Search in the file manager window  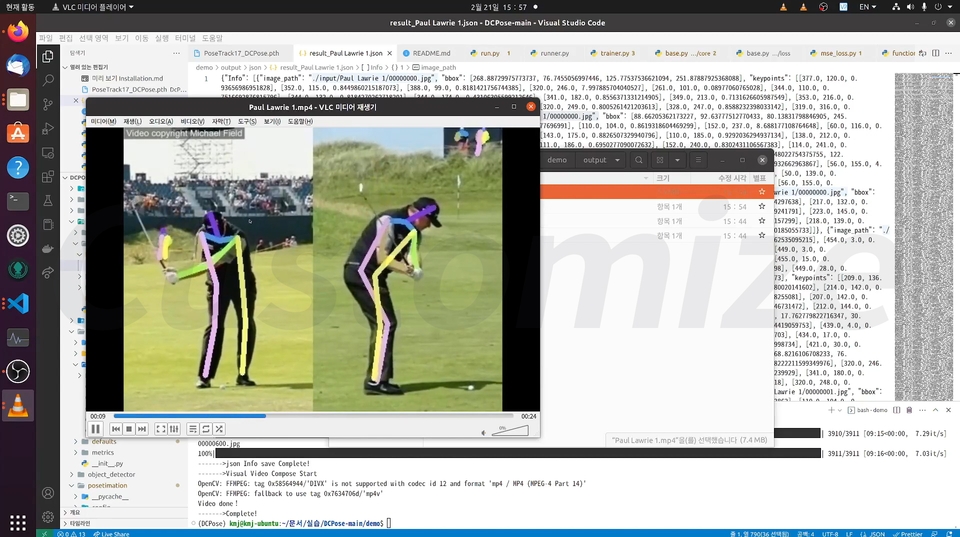[x=639, y=160]
